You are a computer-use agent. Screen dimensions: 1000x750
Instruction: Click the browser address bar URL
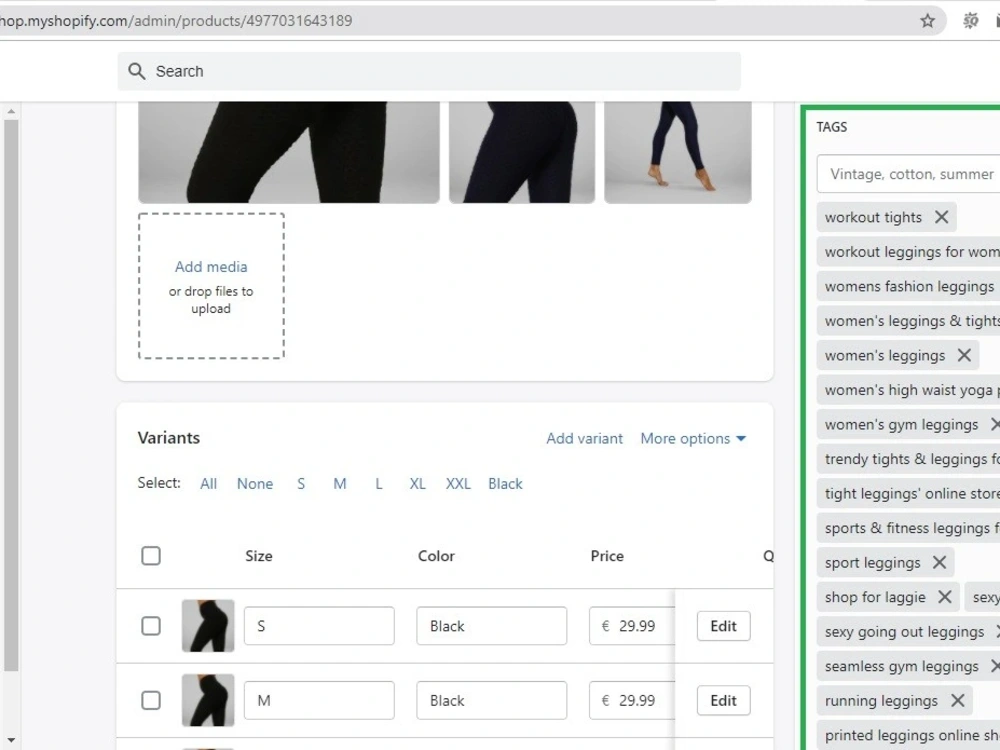tap(176, 20)
